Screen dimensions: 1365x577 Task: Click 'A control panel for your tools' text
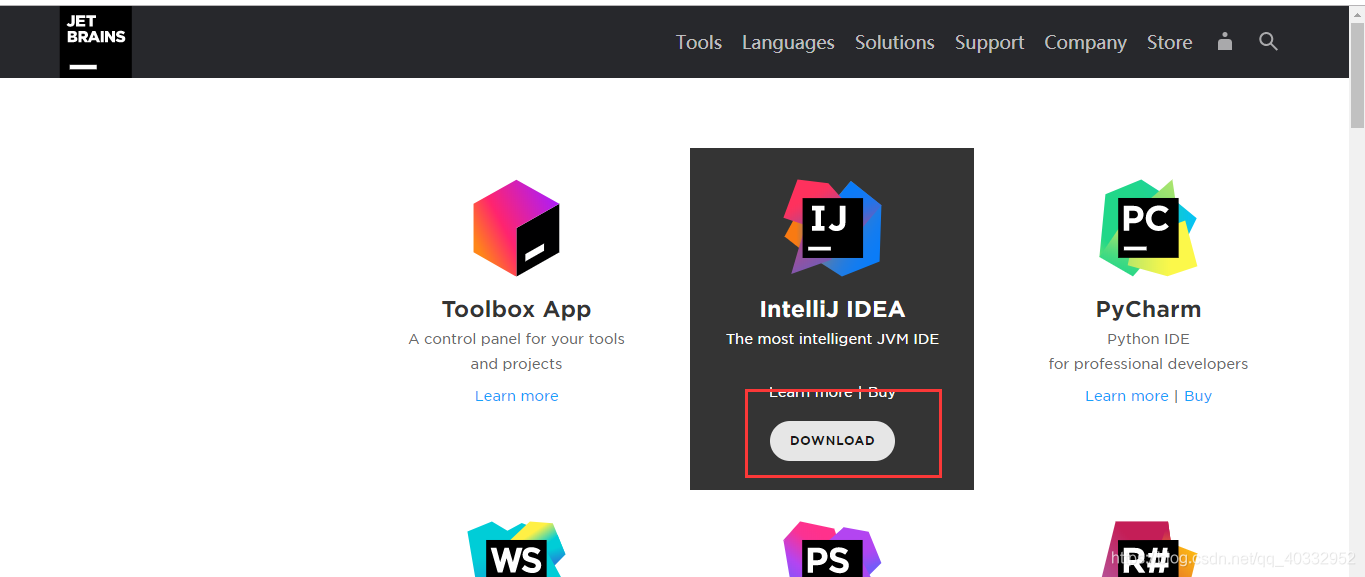click(516, 339)
